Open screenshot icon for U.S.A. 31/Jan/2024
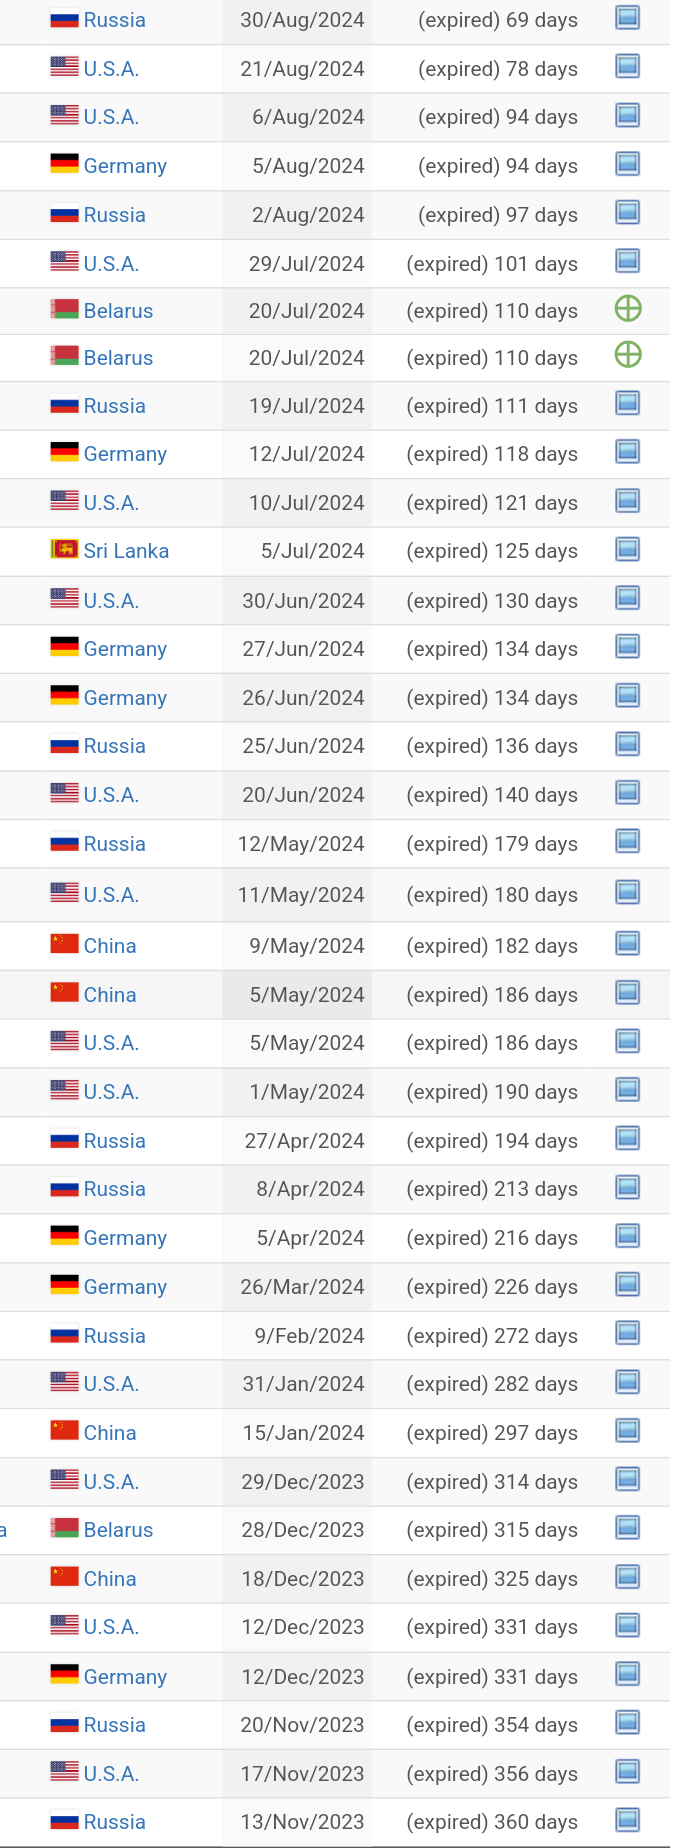700x1848 pixels. (x=627, y=1382)
